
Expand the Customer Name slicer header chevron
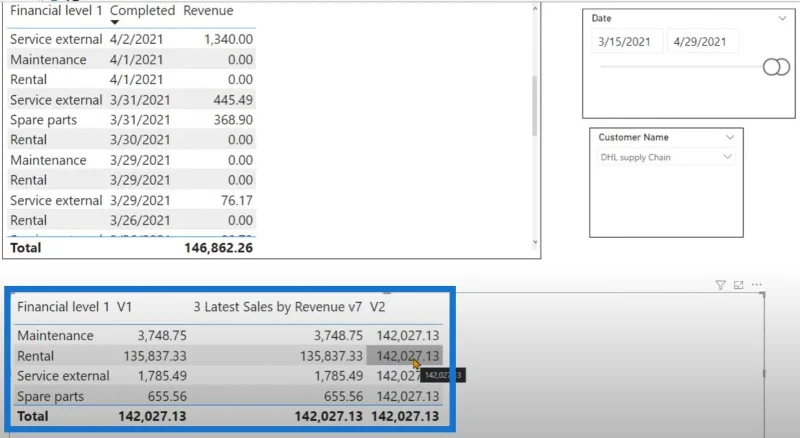click(730, 137)
